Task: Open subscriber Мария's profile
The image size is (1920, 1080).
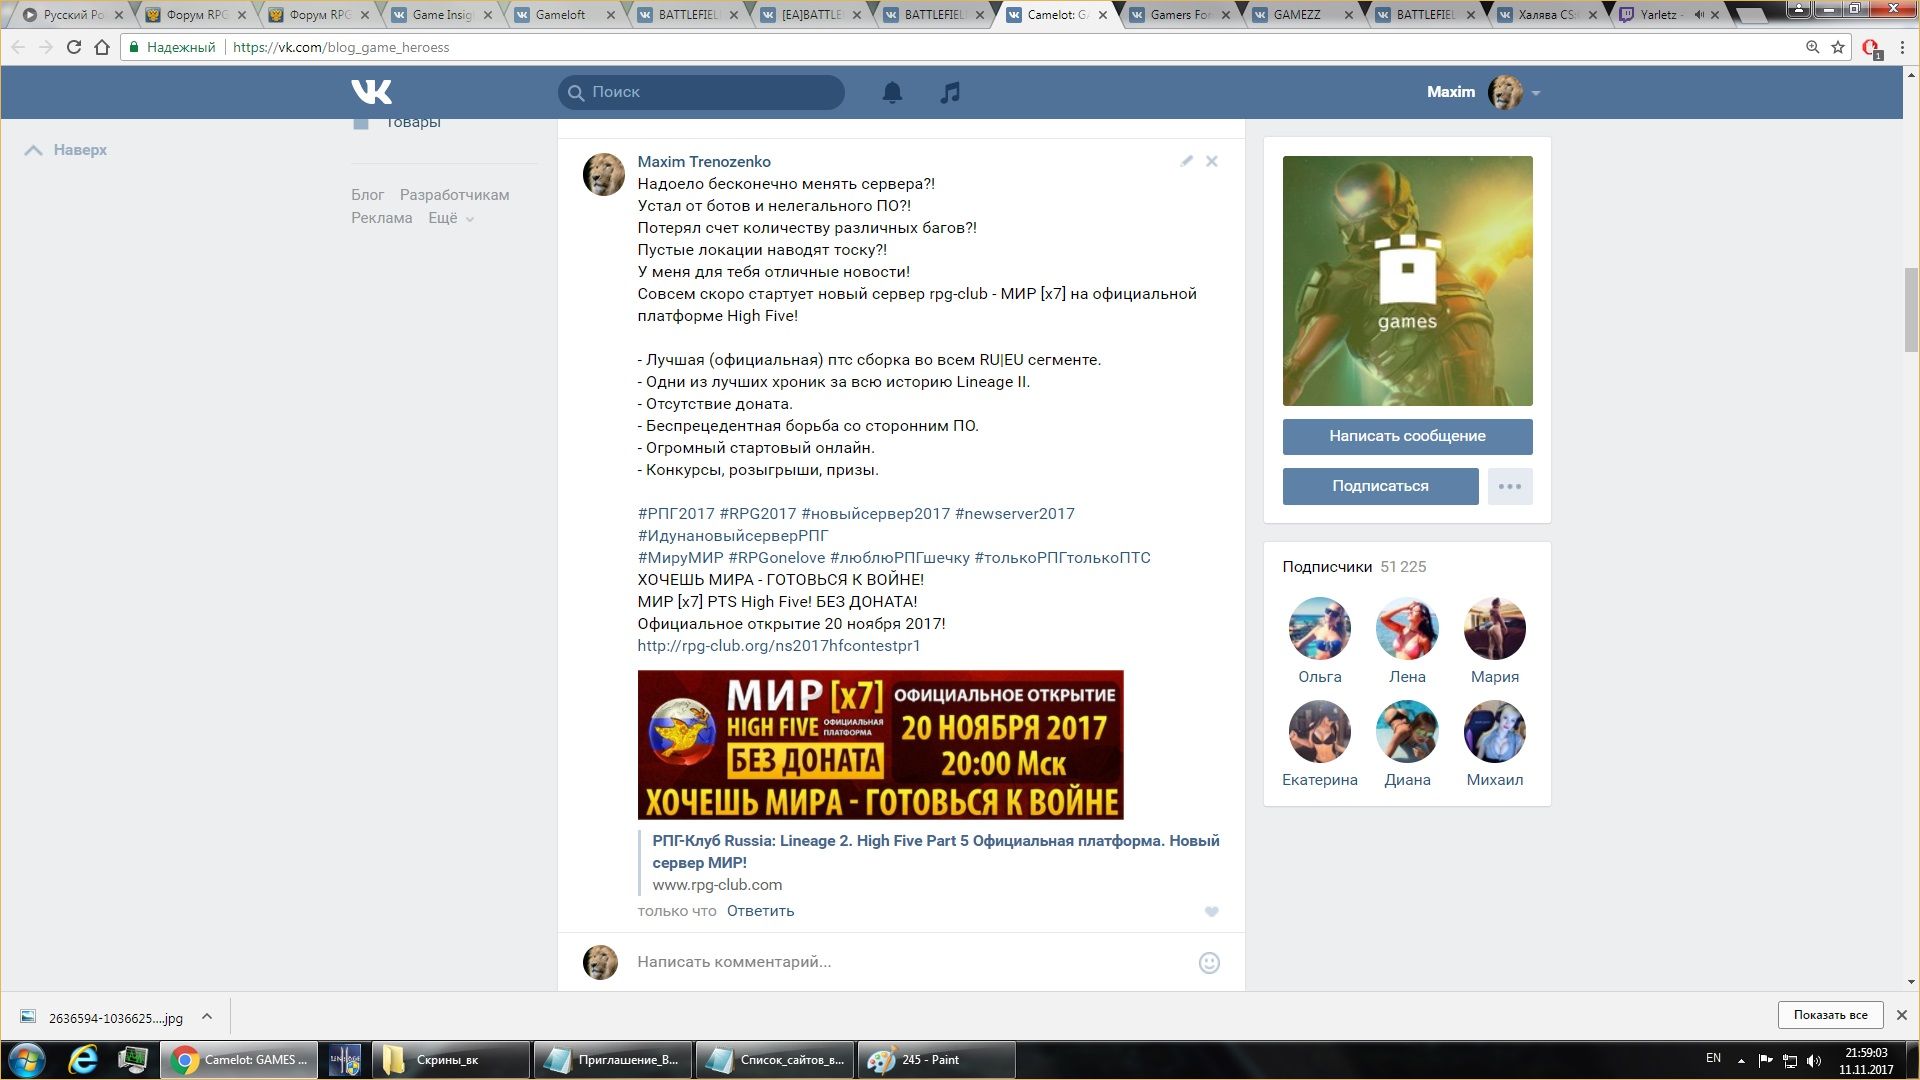Action: click(1494, 629)
